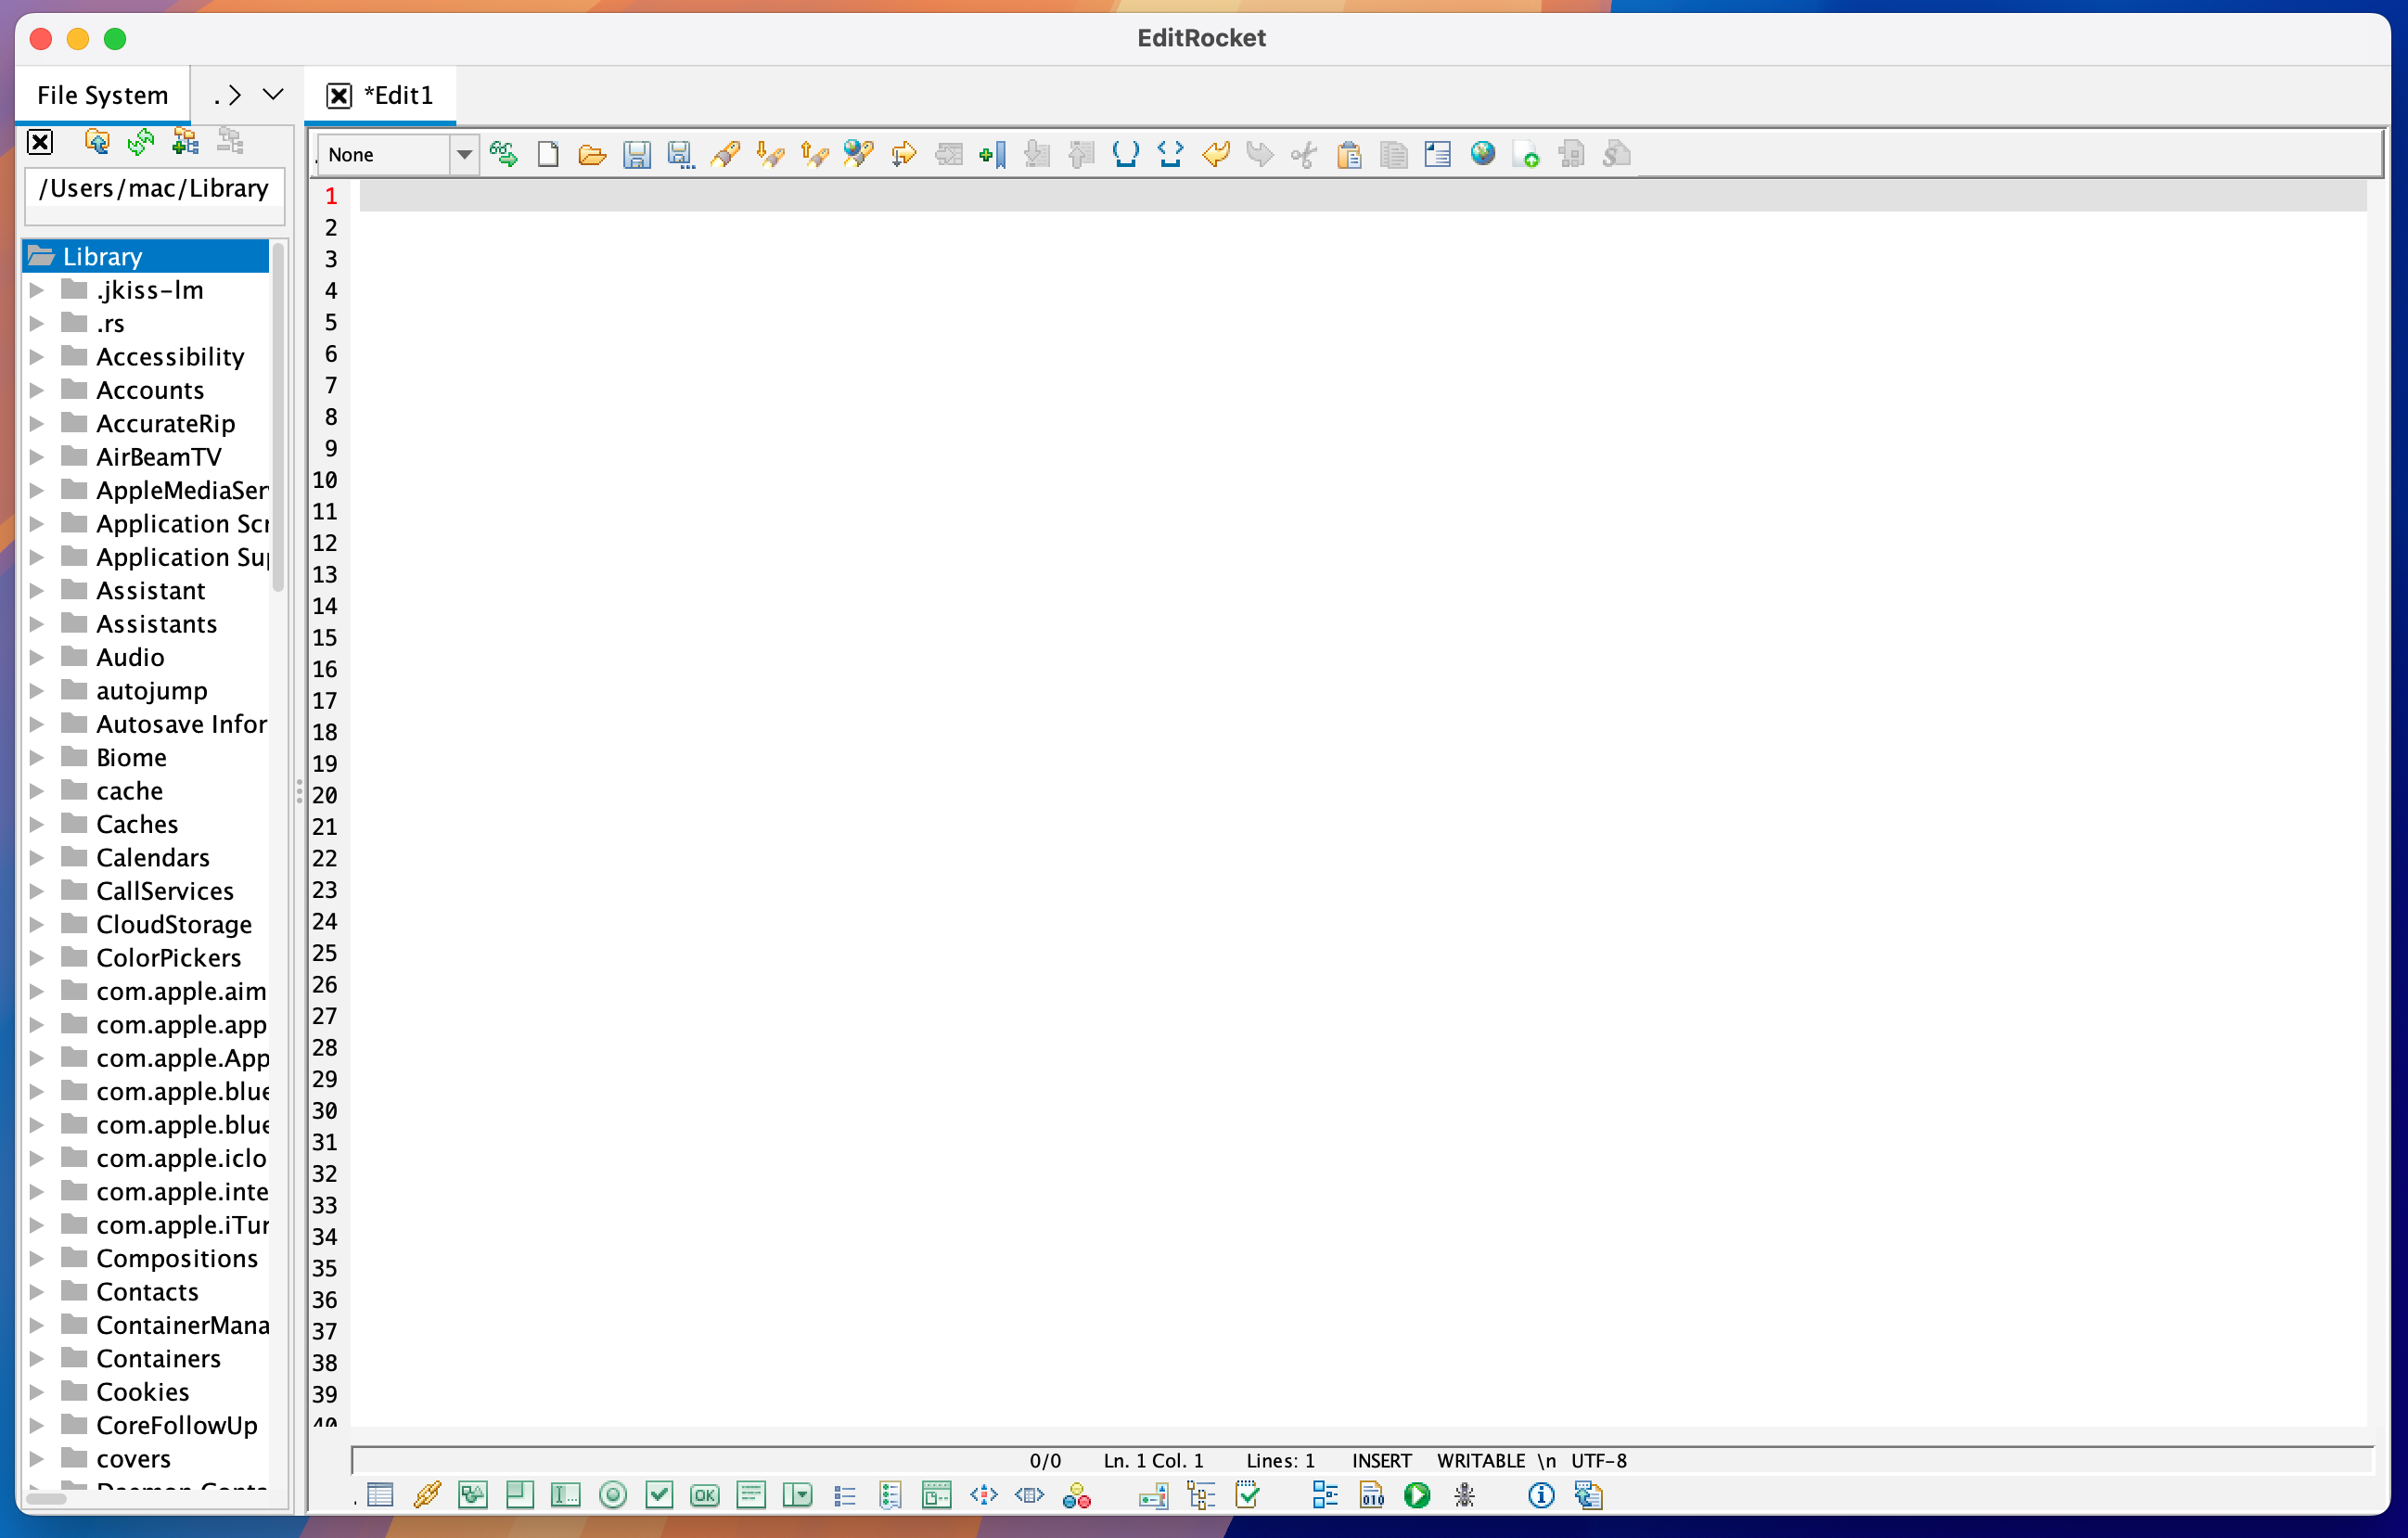Click the checkbox insert icon in bottom toolbar
The height and width of the screenshot is (1538, 2408).
point(659,1495)
